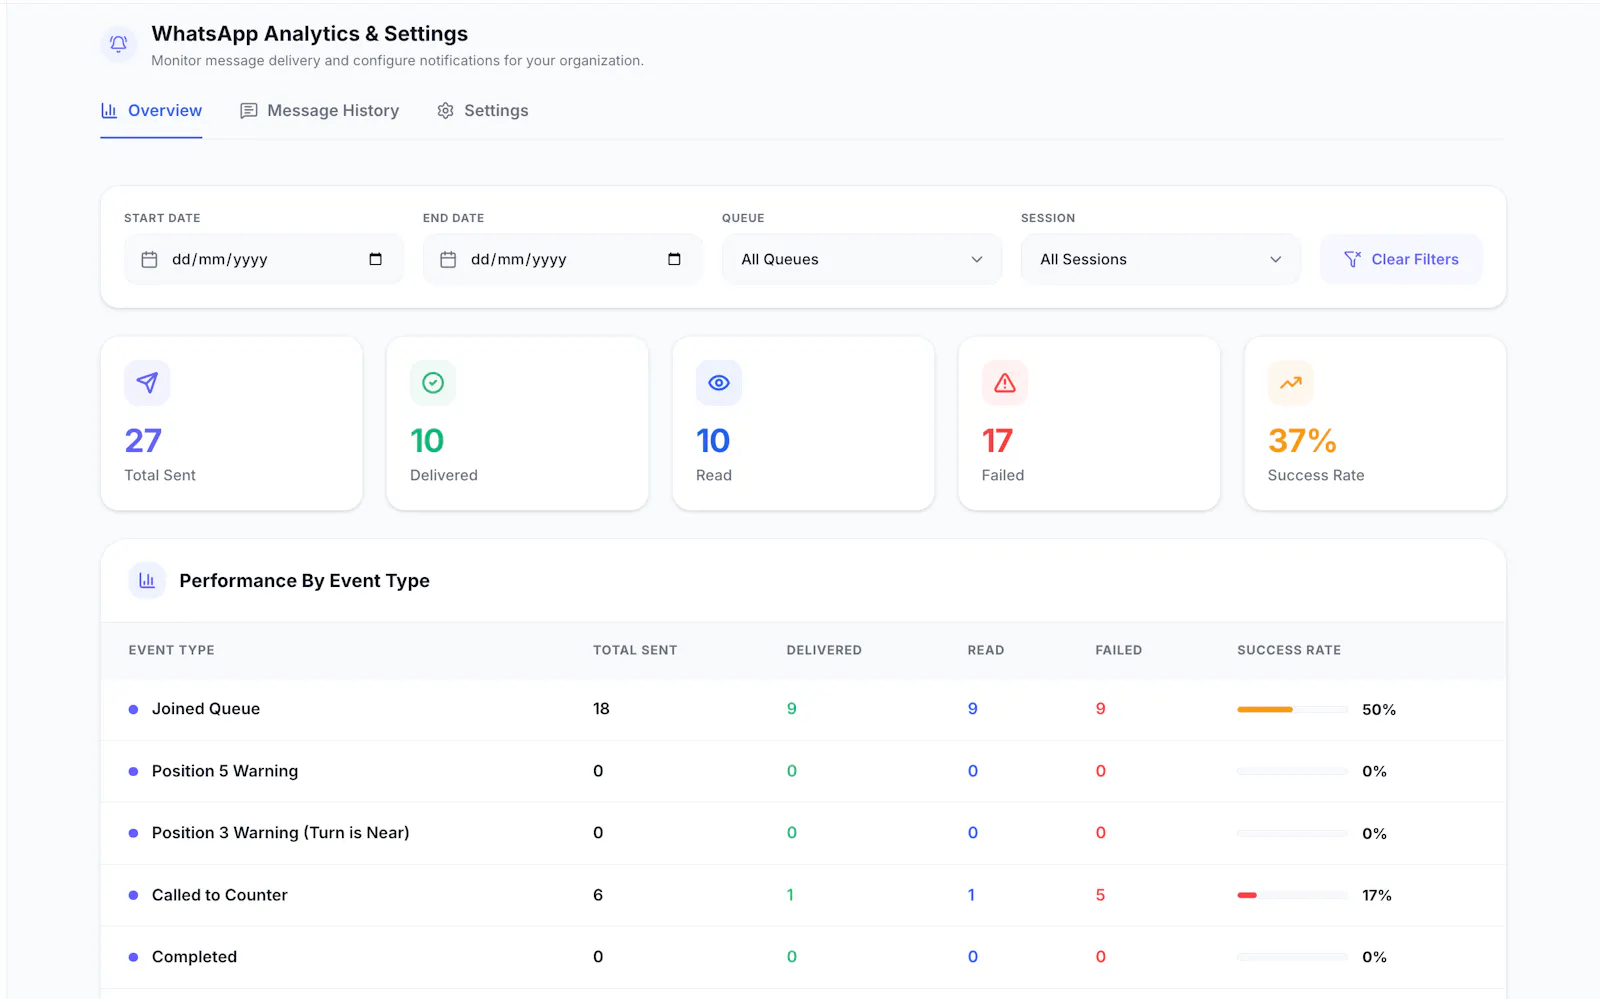Click the Joined Queue bullet dot

(133, 709)
